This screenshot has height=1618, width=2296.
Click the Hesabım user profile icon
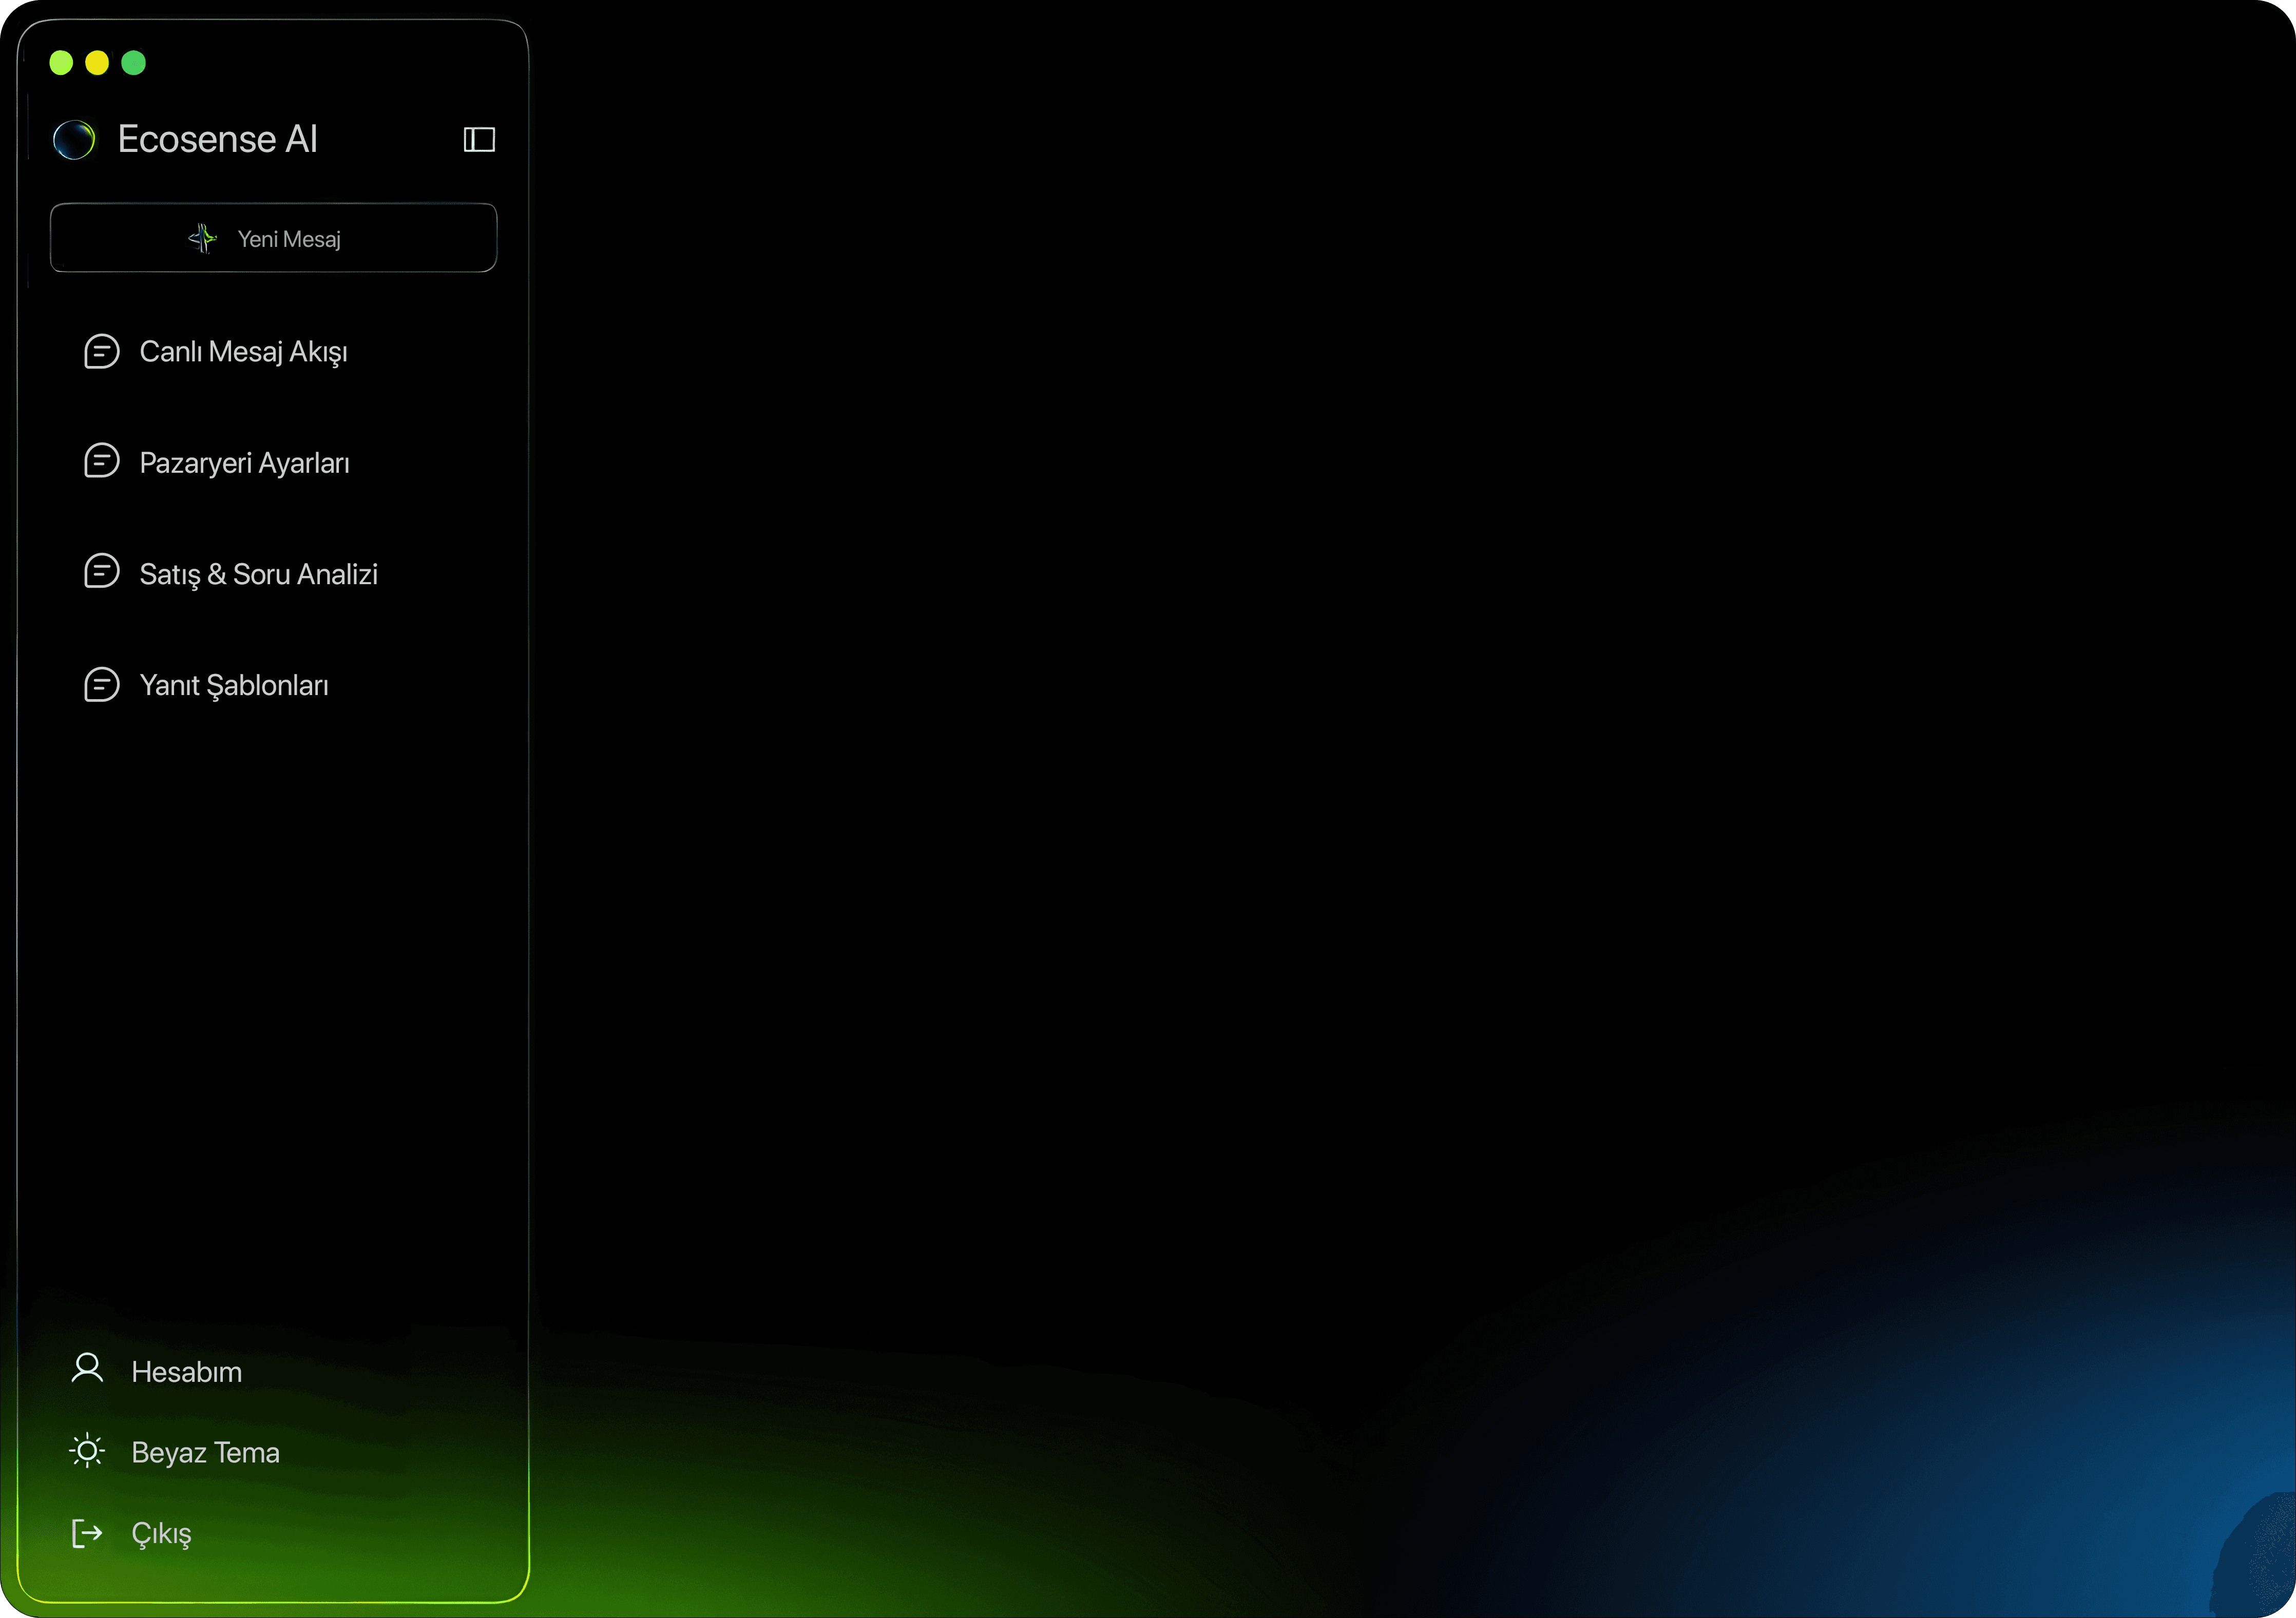coord(87,1368)
